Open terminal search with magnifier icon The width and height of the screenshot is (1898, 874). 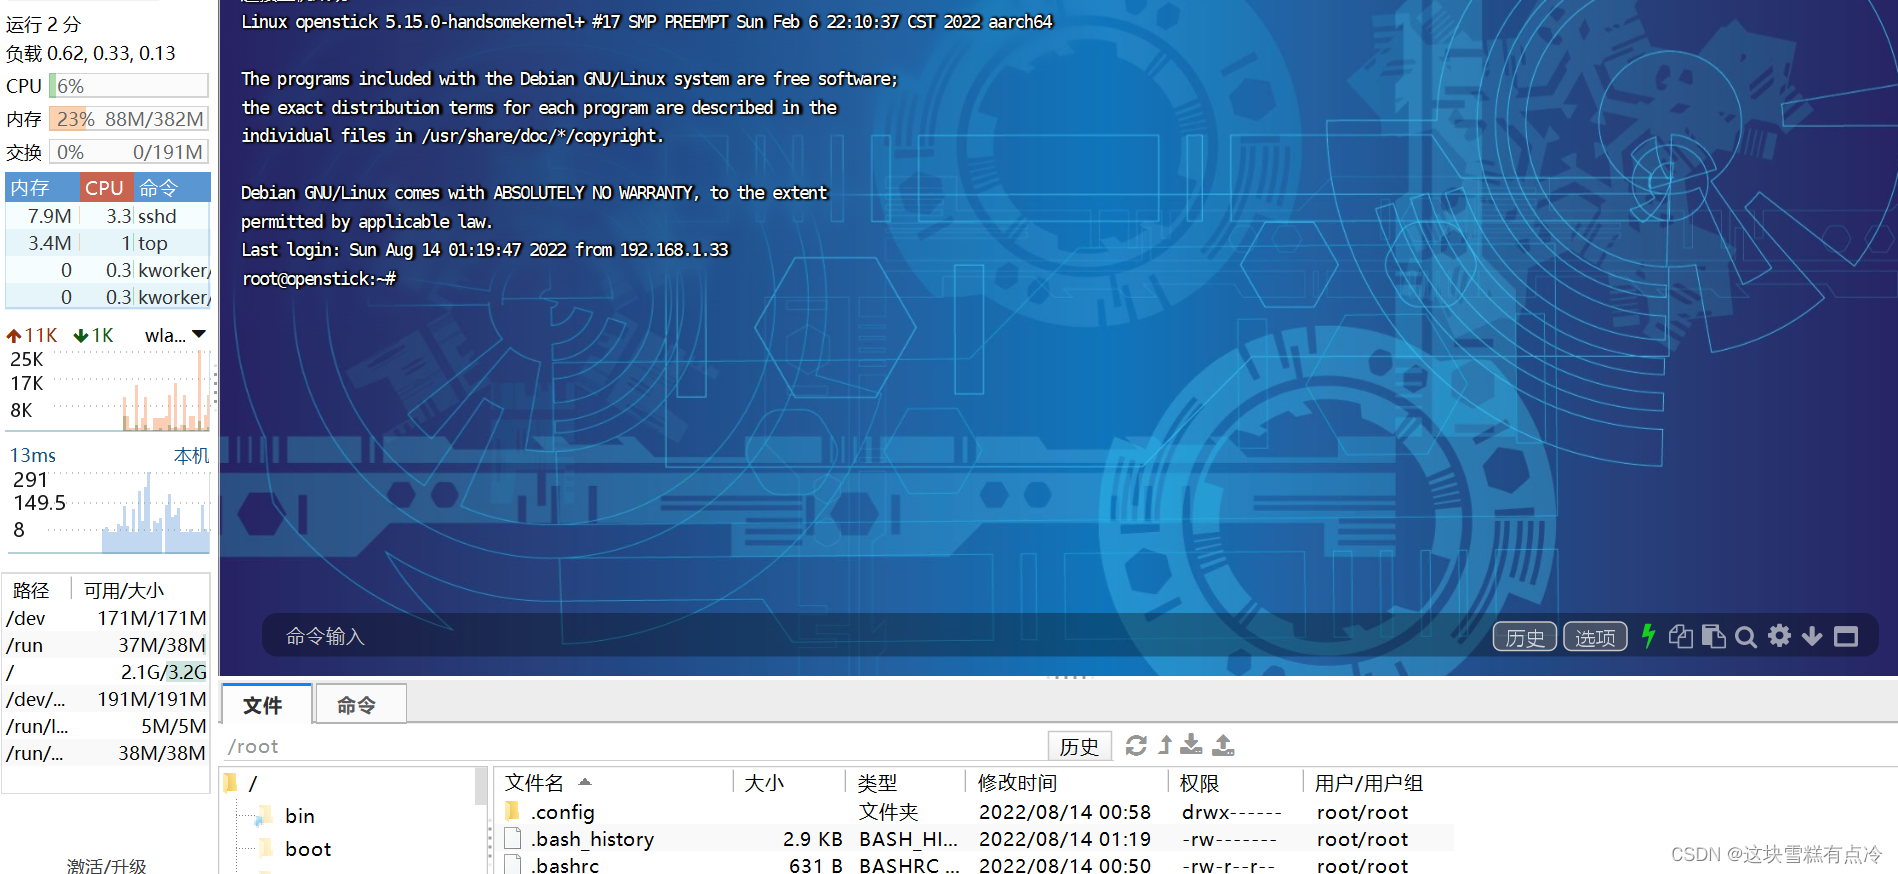tap(1746, 637)
